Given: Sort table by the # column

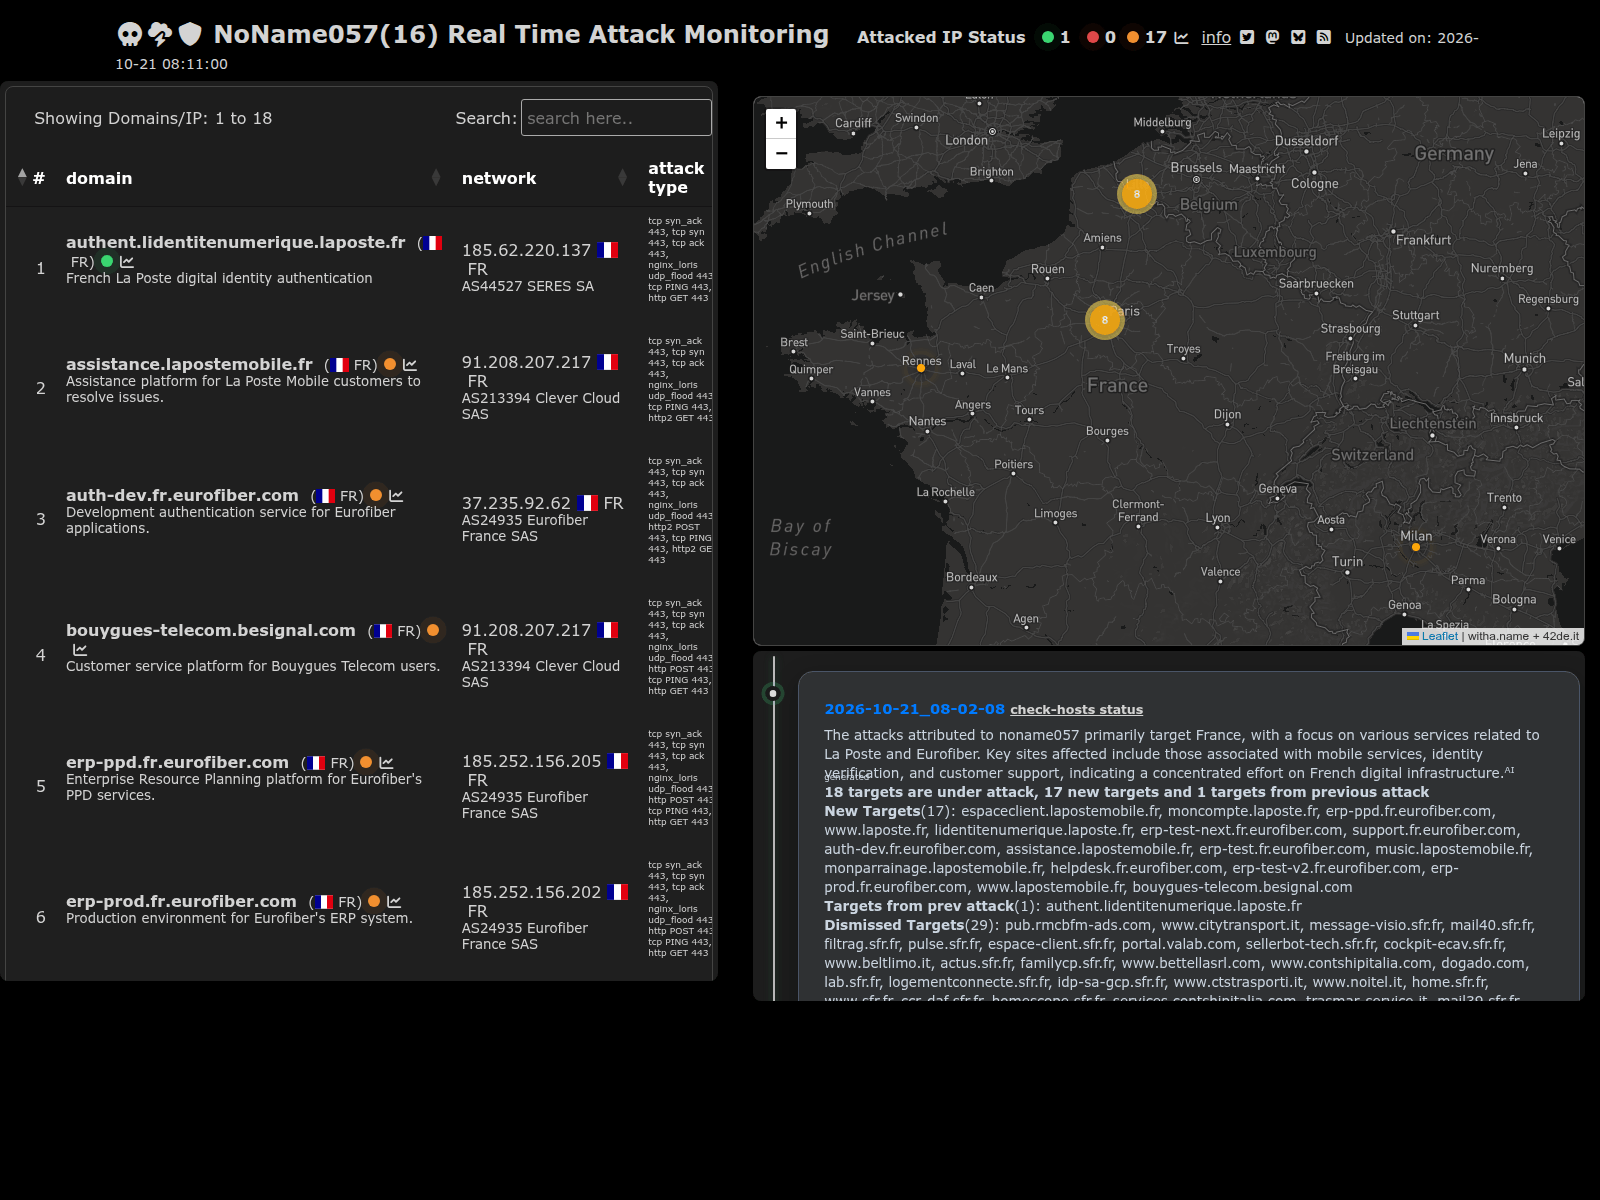Looking at the screenshot, I should (x=31, y=178).
